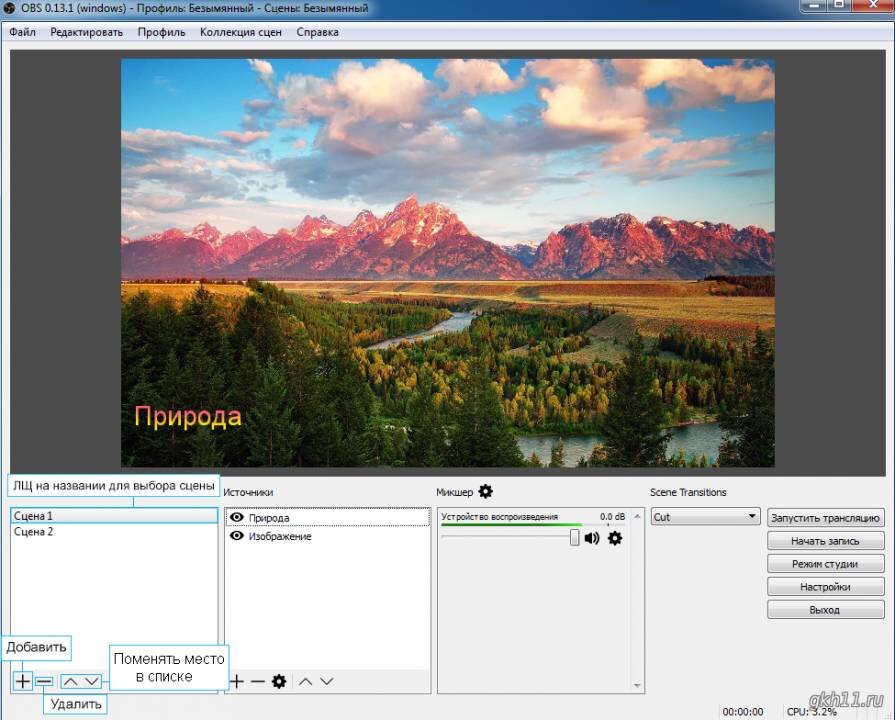Click OBS logo in title bar
This screenshot has height=720, width=895.
[x=9, y=8]
